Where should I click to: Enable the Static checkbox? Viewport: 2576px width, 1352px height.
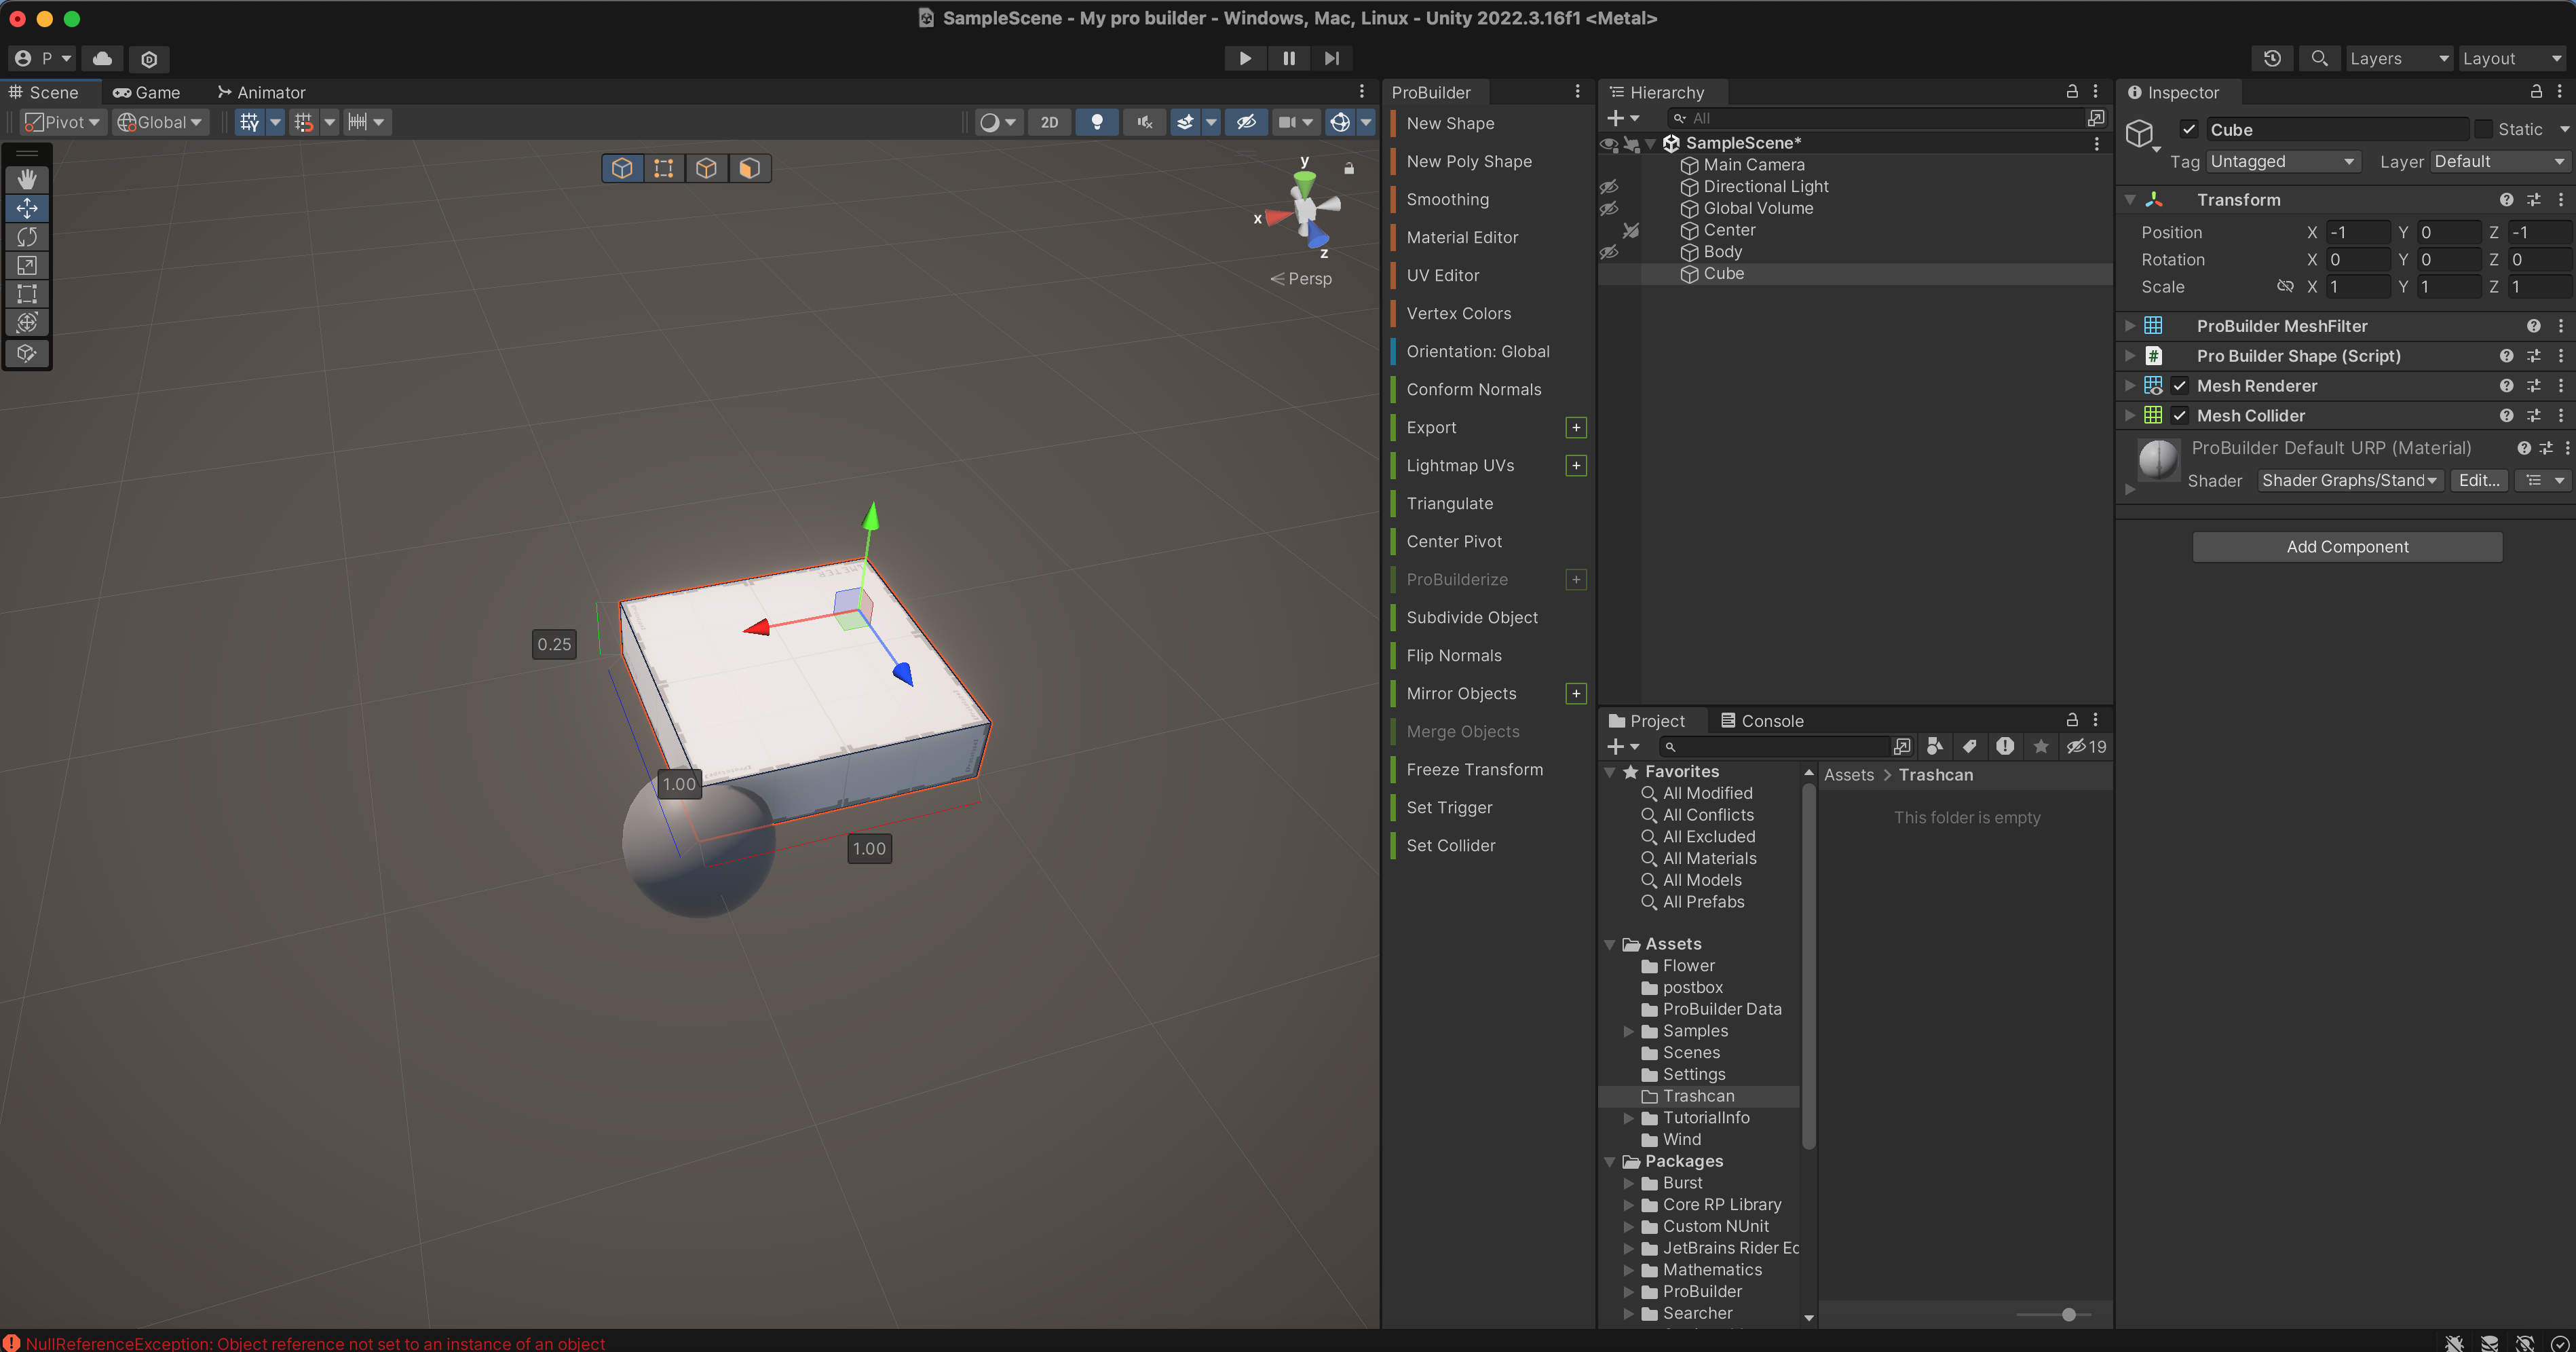pyautogui.click(x=2484, y=129)
